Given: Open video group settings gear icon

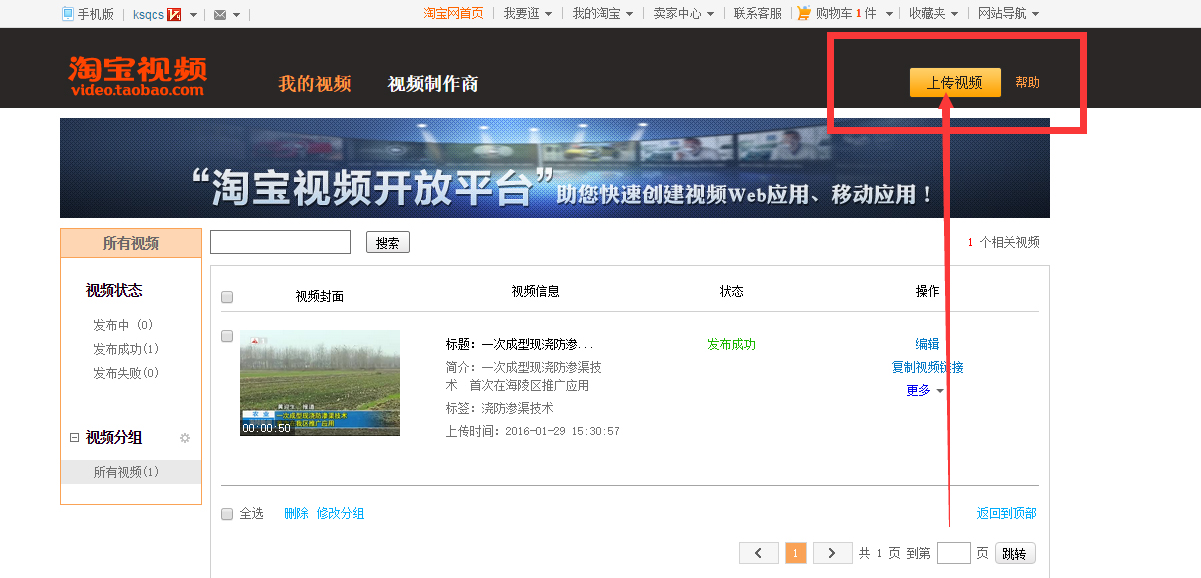Looking at the screenshot, I should click(x=184, y=438).
